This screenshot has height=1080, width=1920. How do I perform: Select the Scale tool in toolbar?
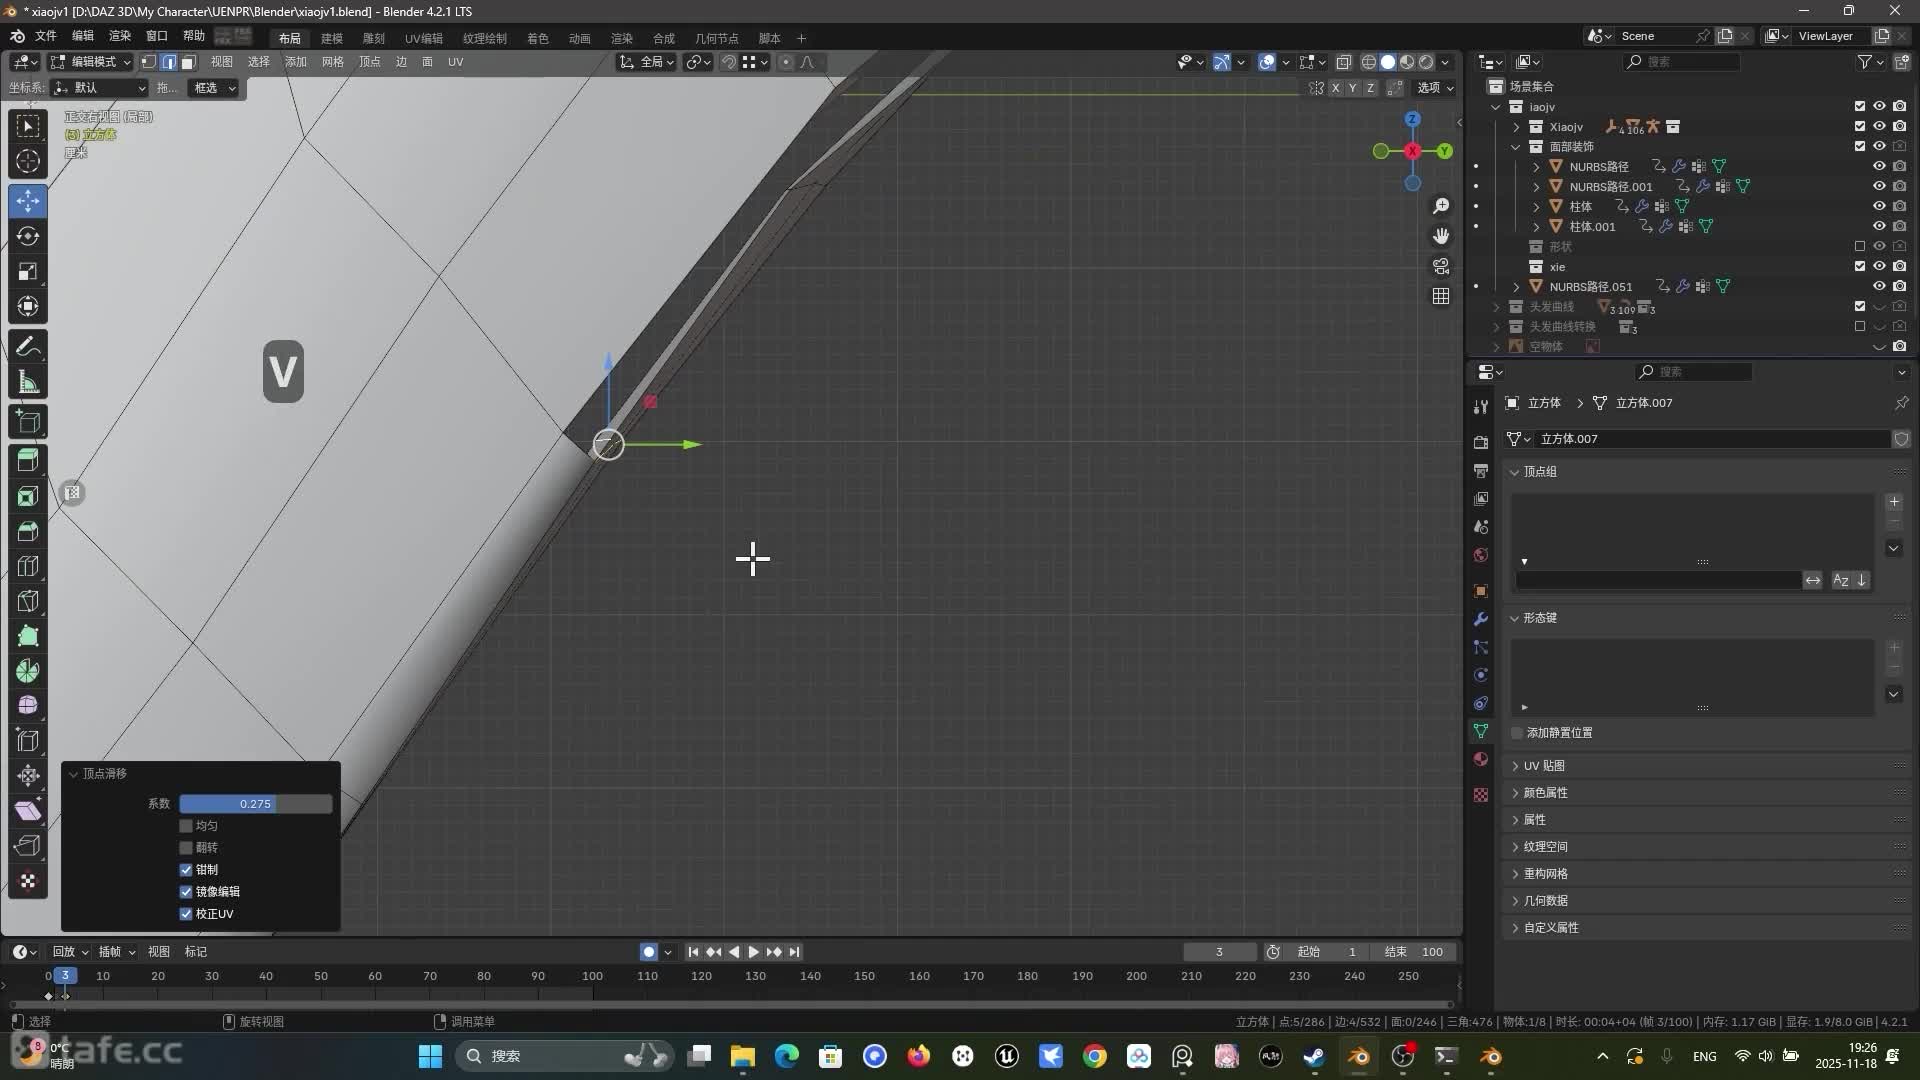coord(28,271)
